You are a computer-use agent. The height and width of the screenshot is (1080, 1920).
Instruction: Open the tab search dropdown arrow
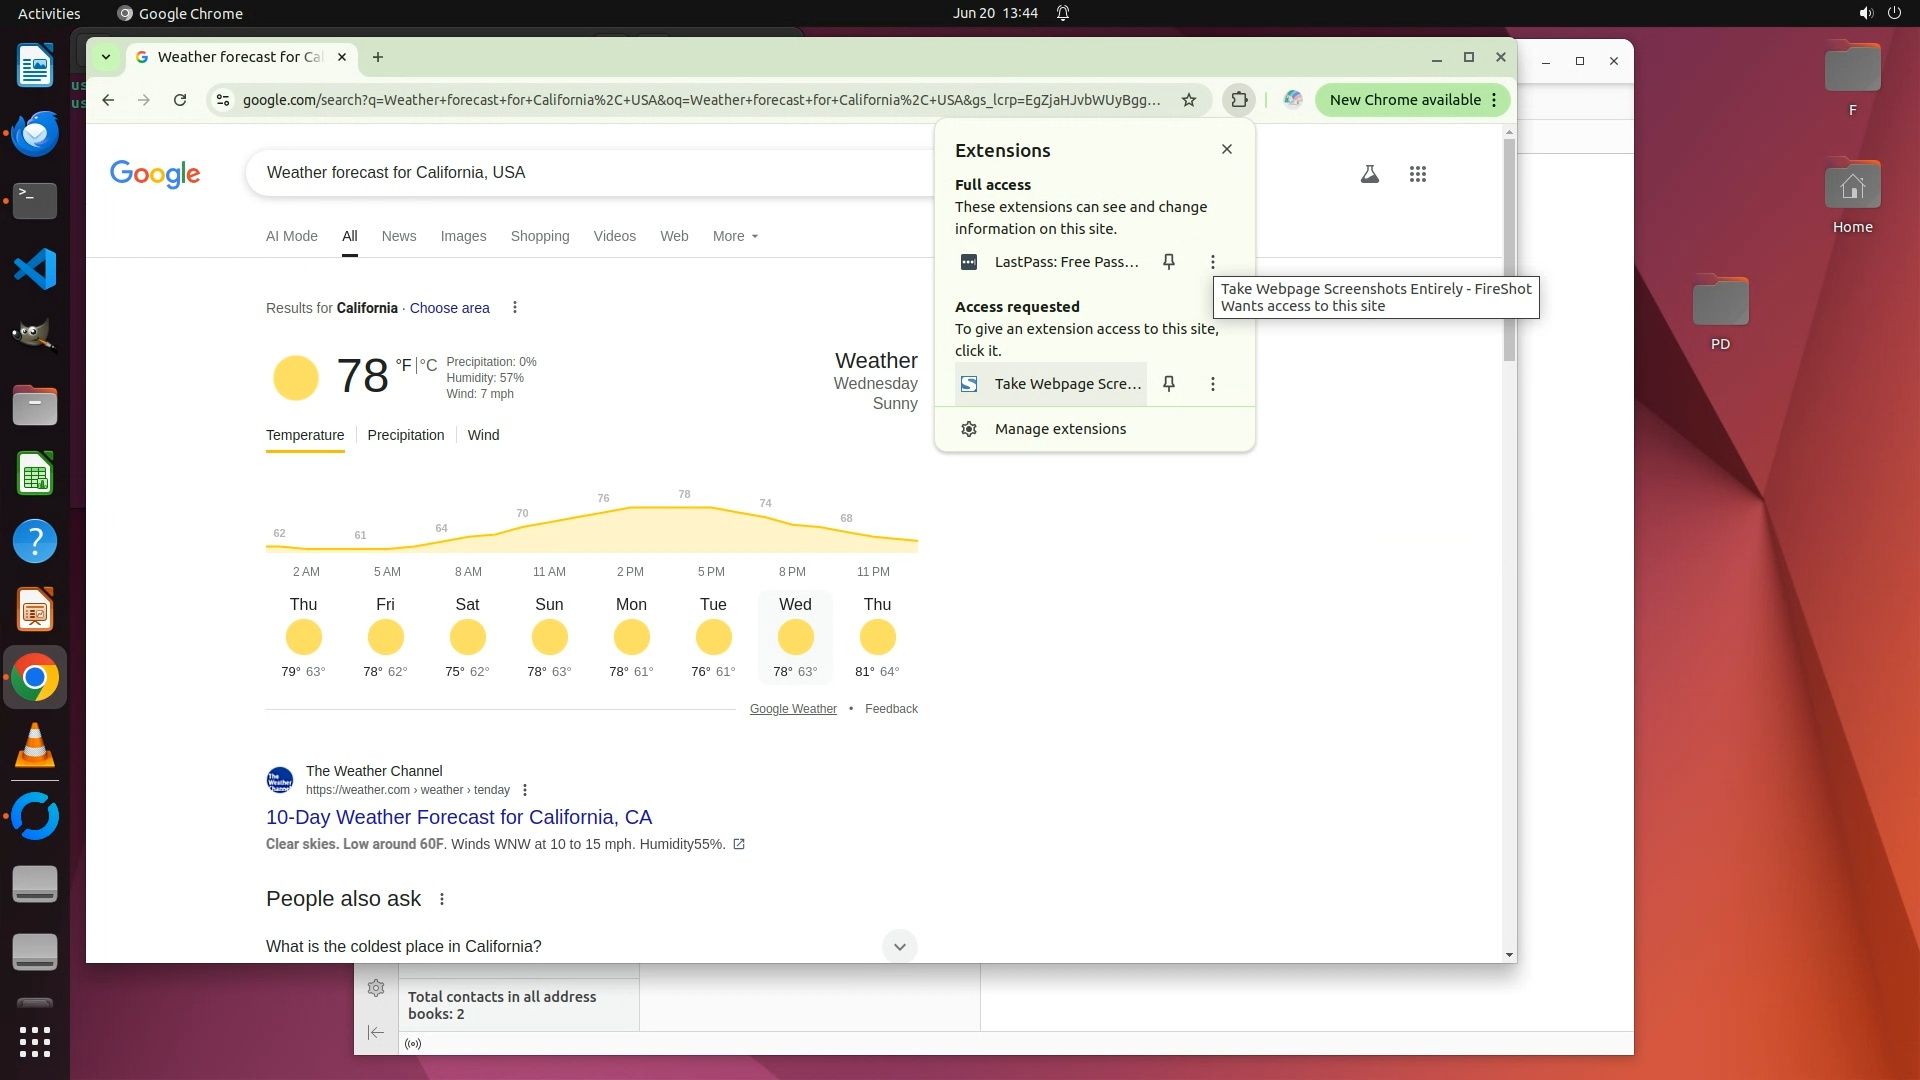point(106,57)
